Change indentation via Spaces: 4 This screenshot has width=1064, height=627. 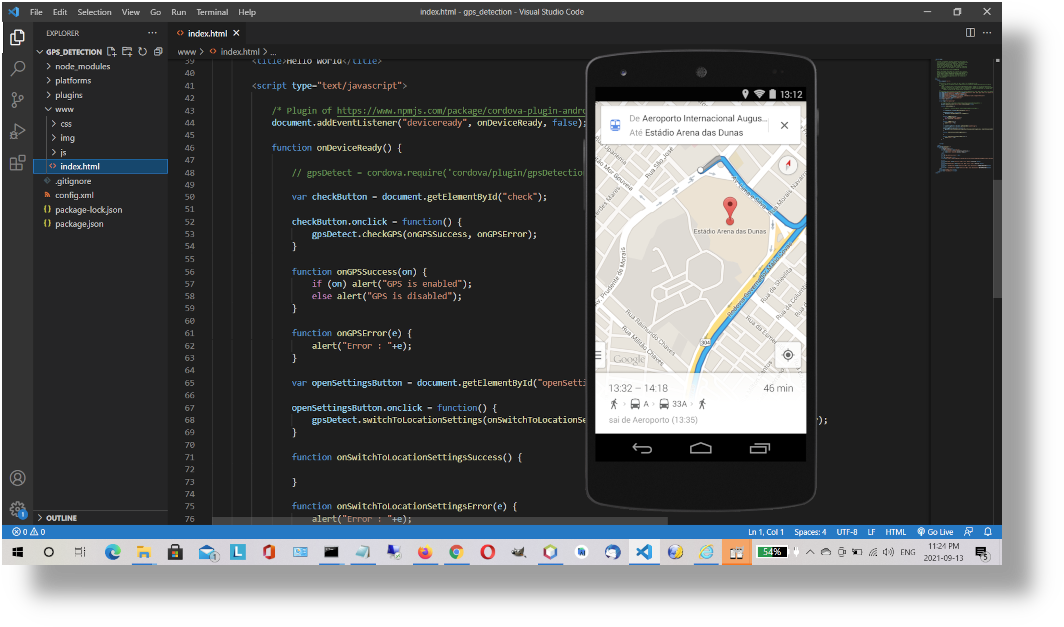pos(810,532)
